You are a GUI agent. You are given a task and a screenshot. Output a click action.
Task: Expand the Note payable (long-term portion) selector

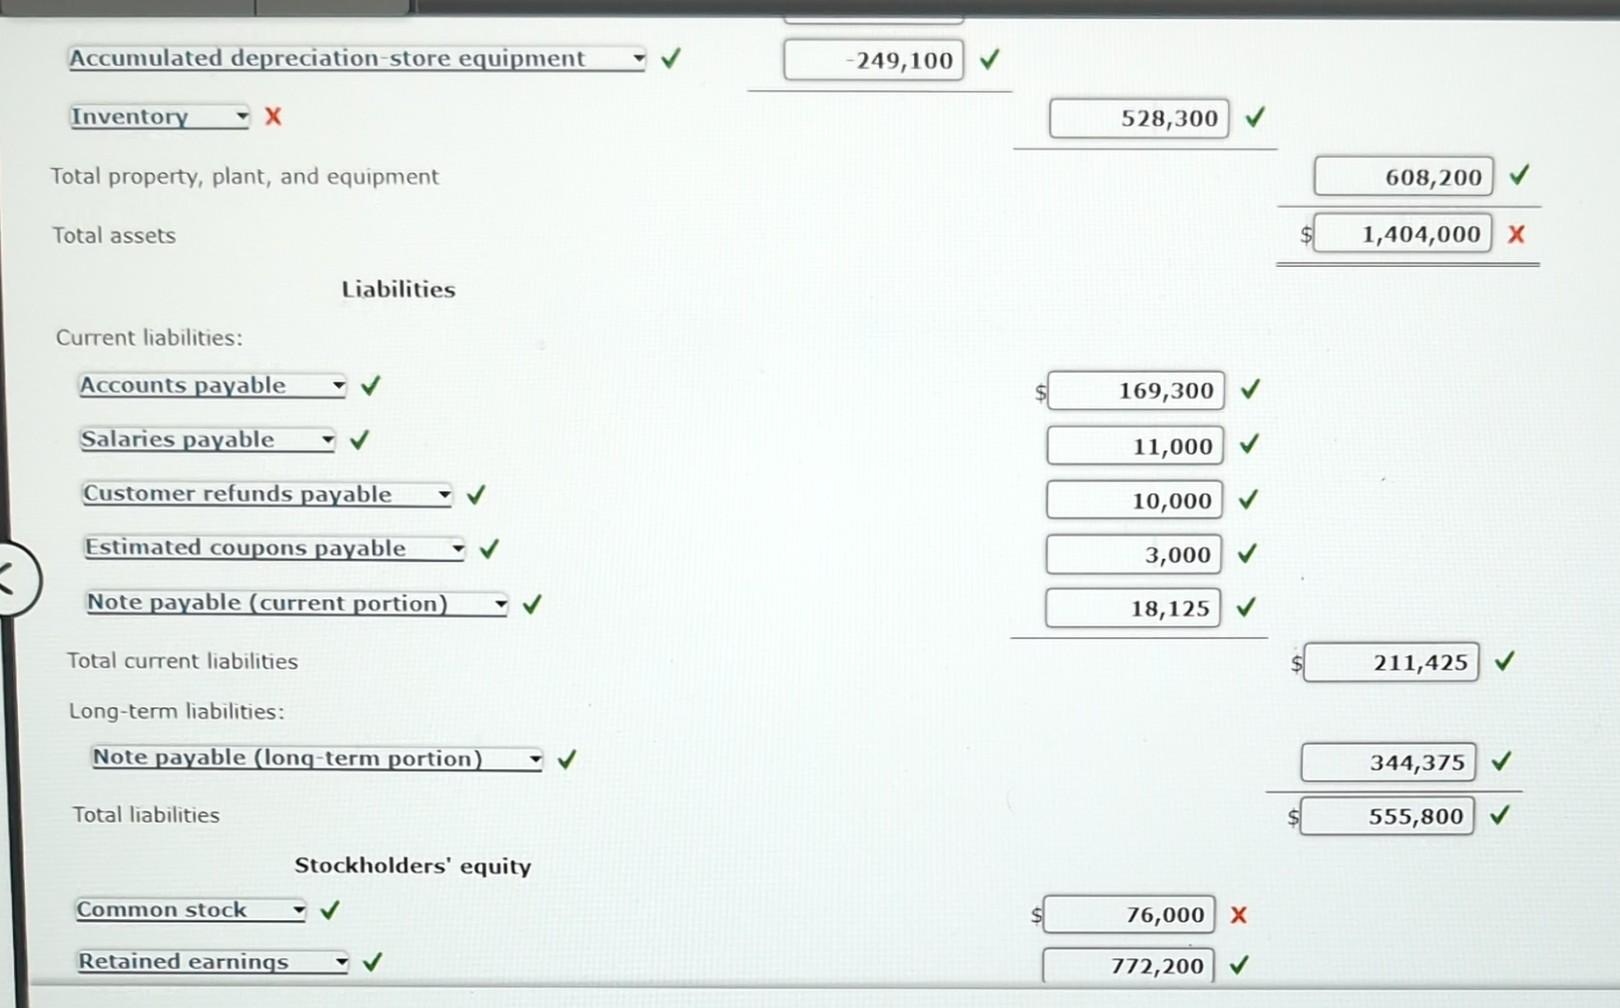[x=534, y=758]
